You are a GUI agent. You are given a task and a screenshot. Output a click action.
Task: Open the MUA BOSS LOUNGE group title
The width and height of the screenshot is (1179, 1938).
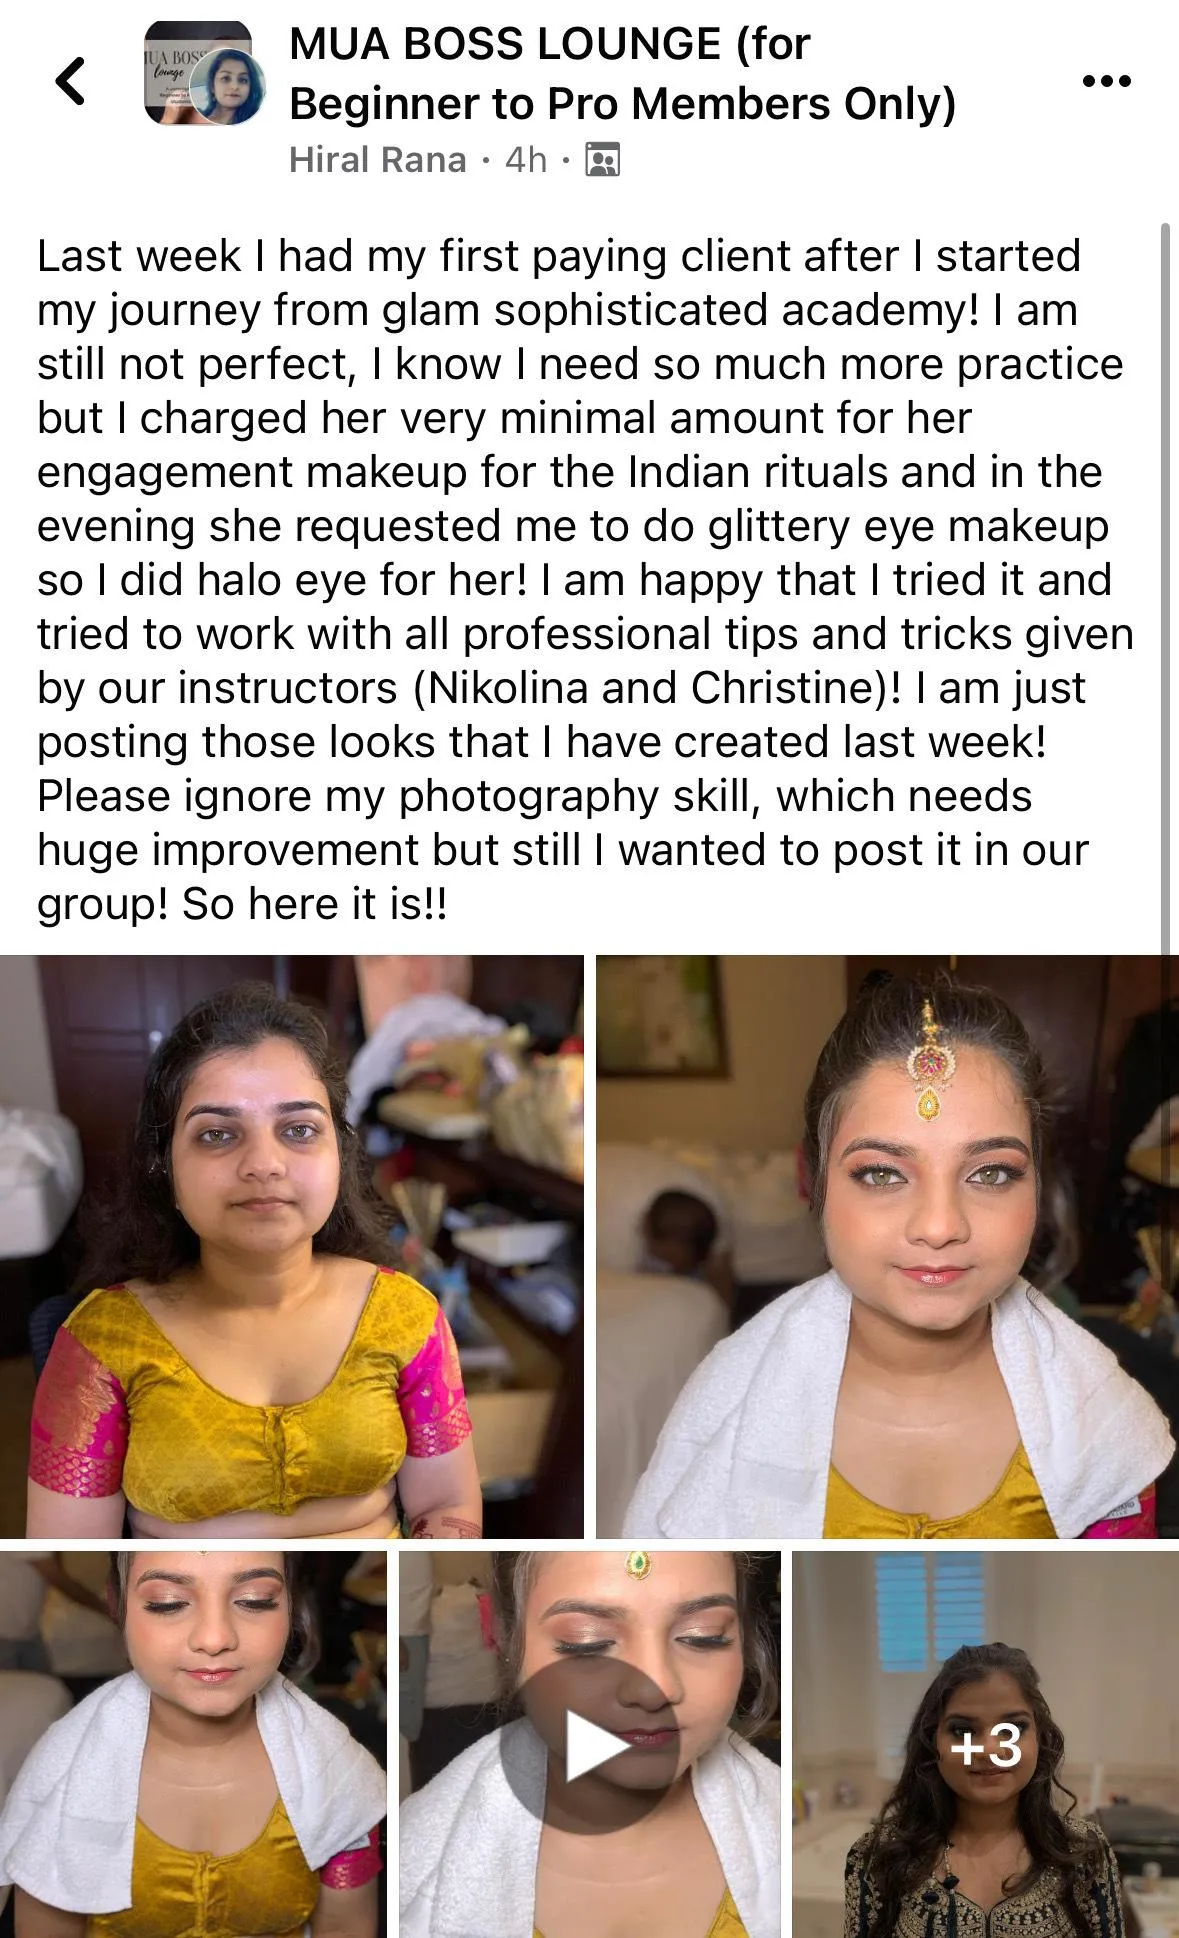pyautogui.click(x=622, y=74)
